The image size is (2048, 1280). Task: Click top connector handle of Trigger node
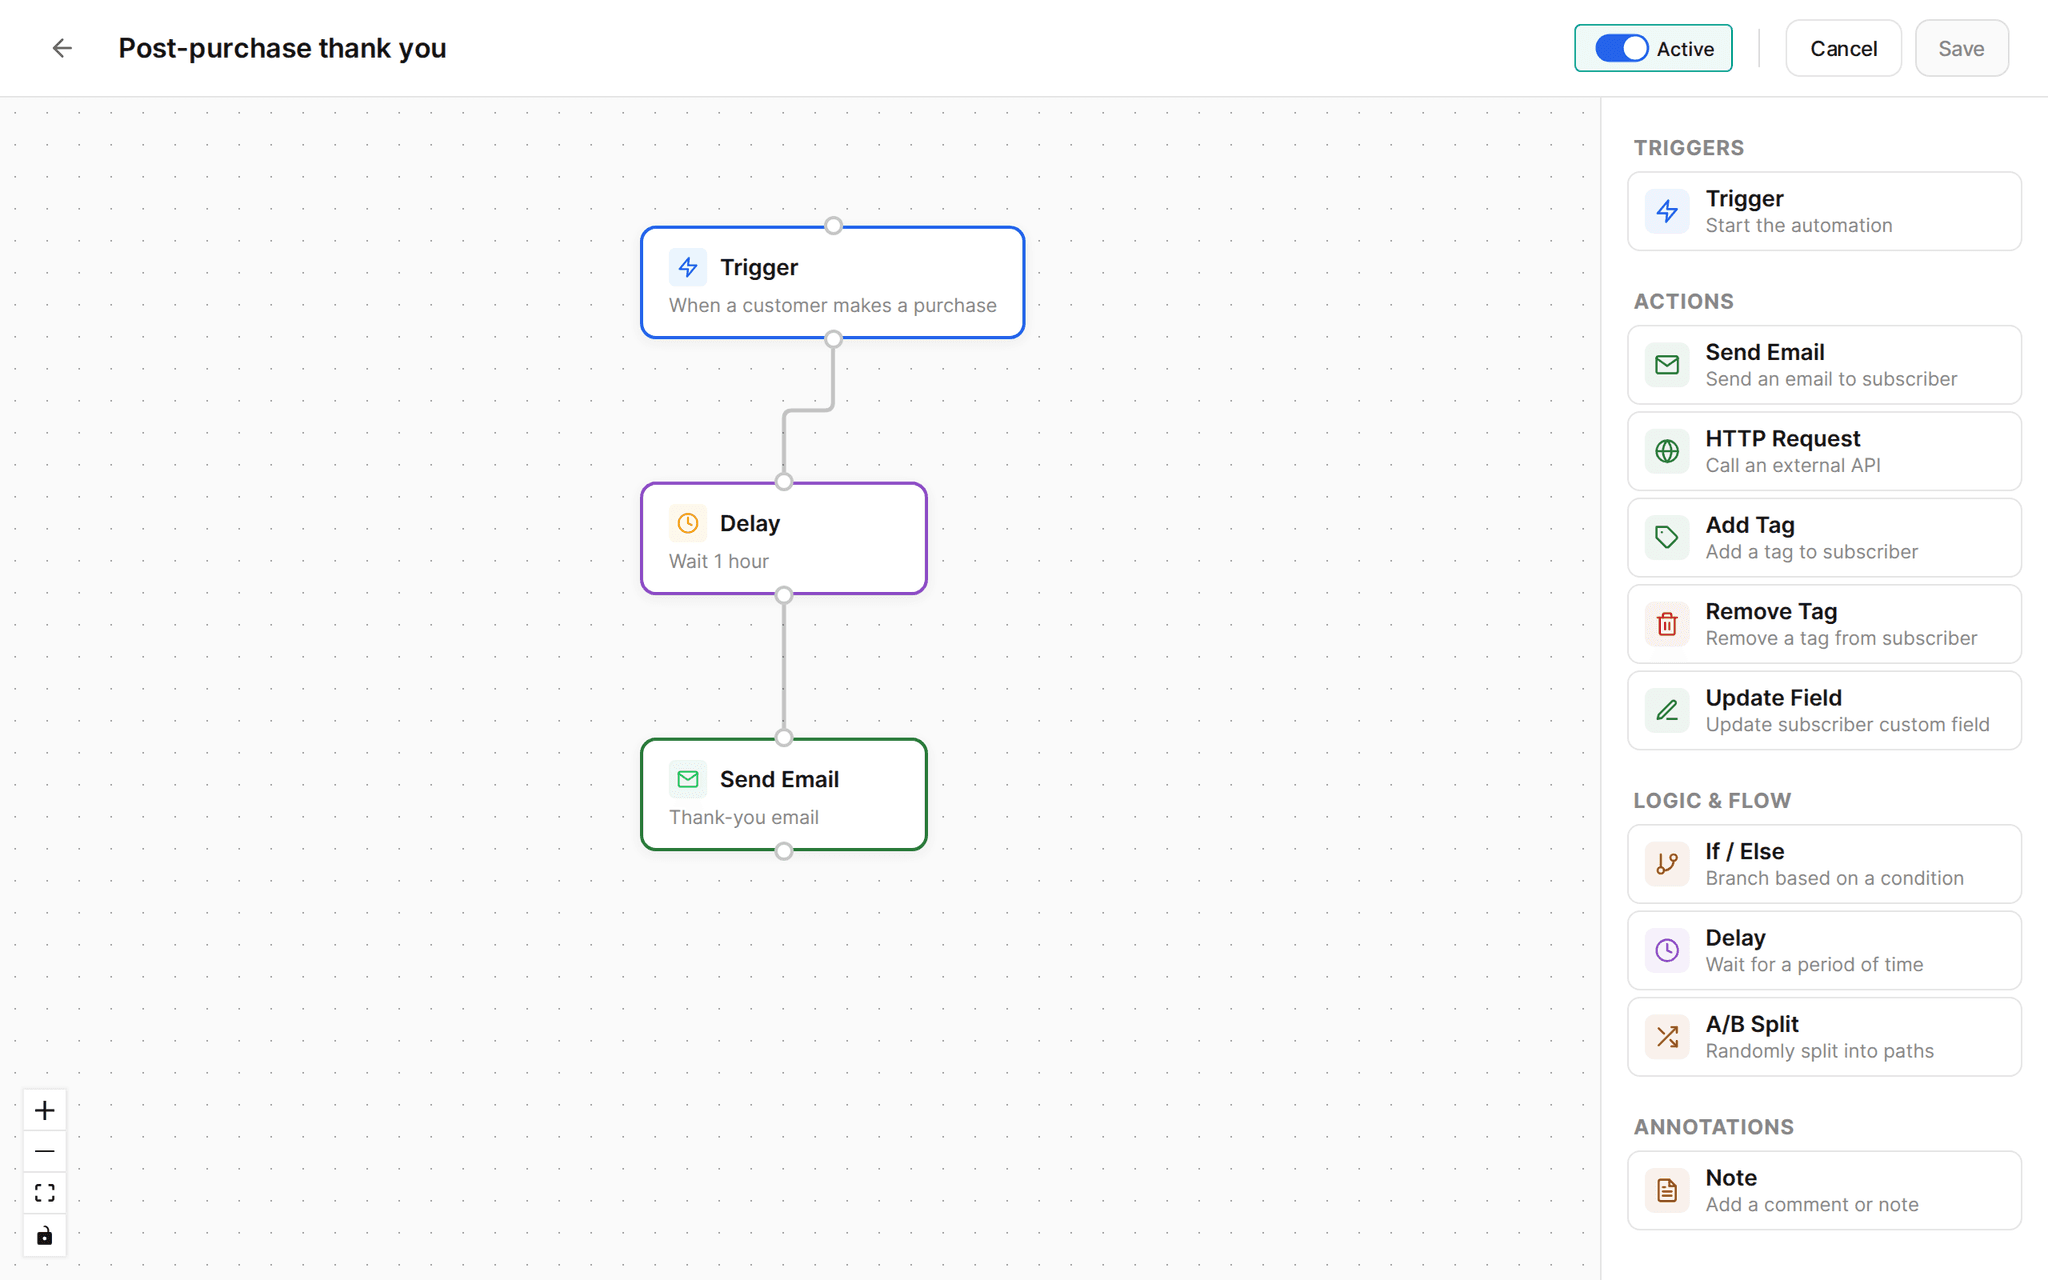[833, 226]
